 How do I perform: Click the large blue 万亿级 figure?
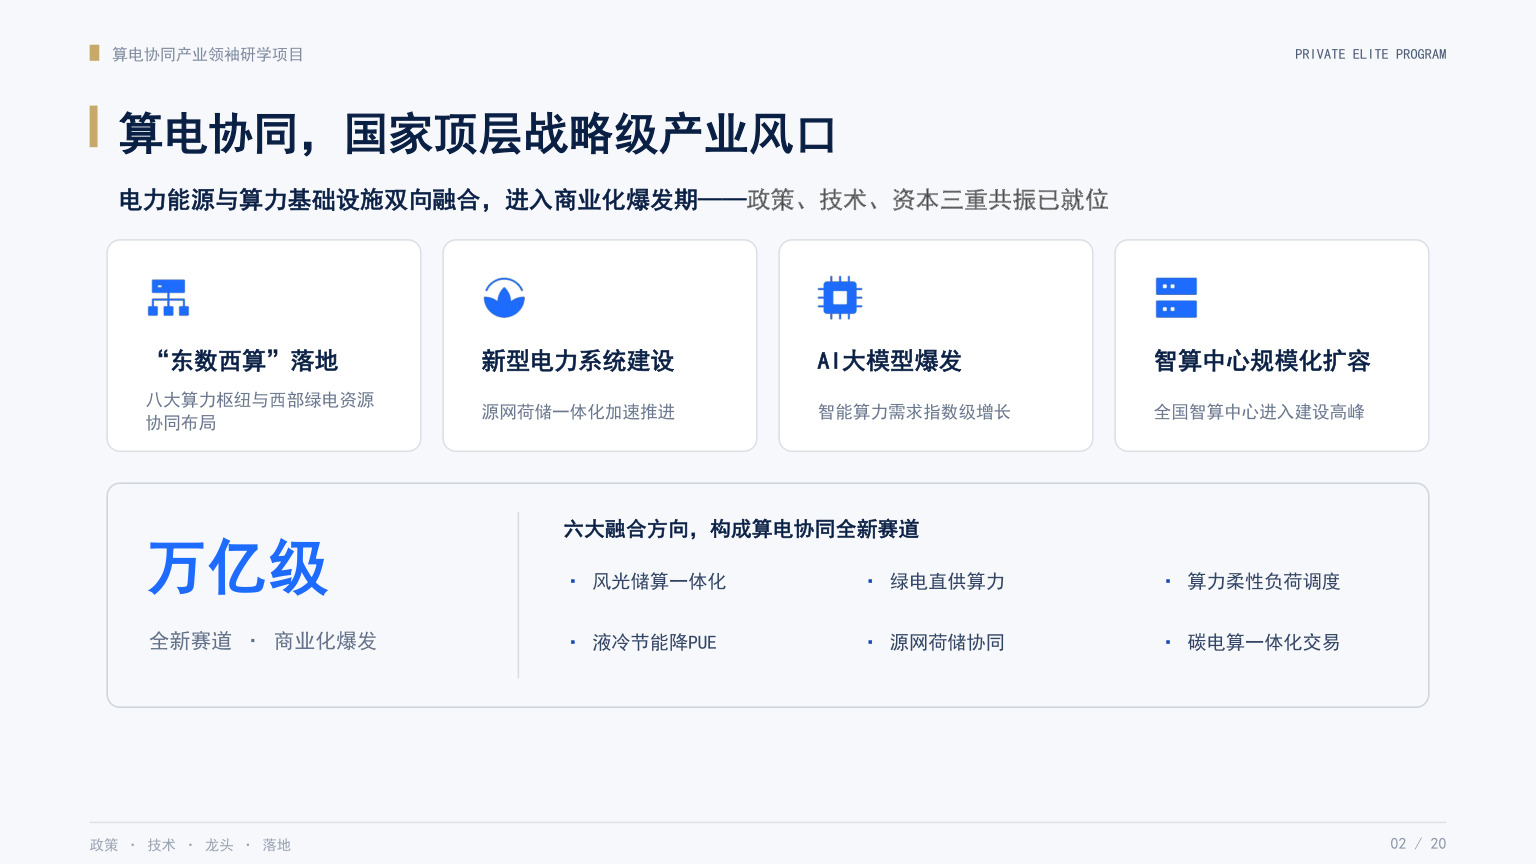pyautogui.click(x=238, y=568)
